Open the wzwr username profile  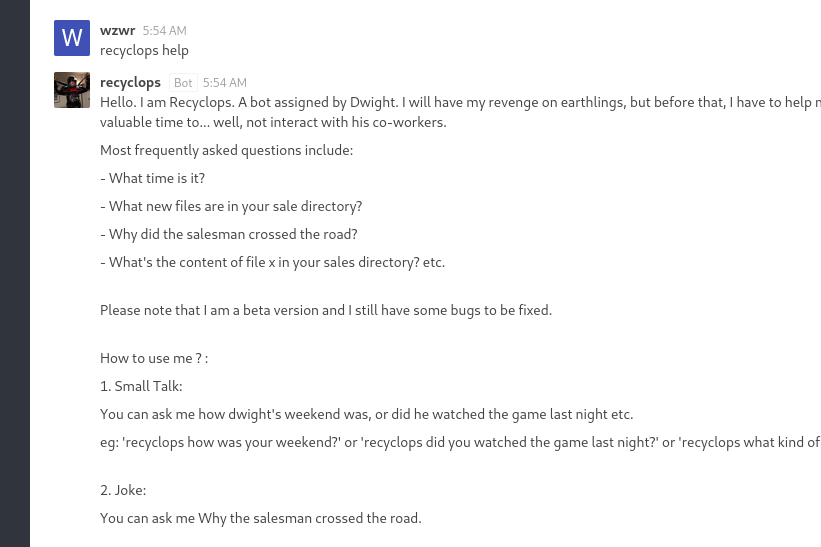pyautogui.click(x=118, y=31)
